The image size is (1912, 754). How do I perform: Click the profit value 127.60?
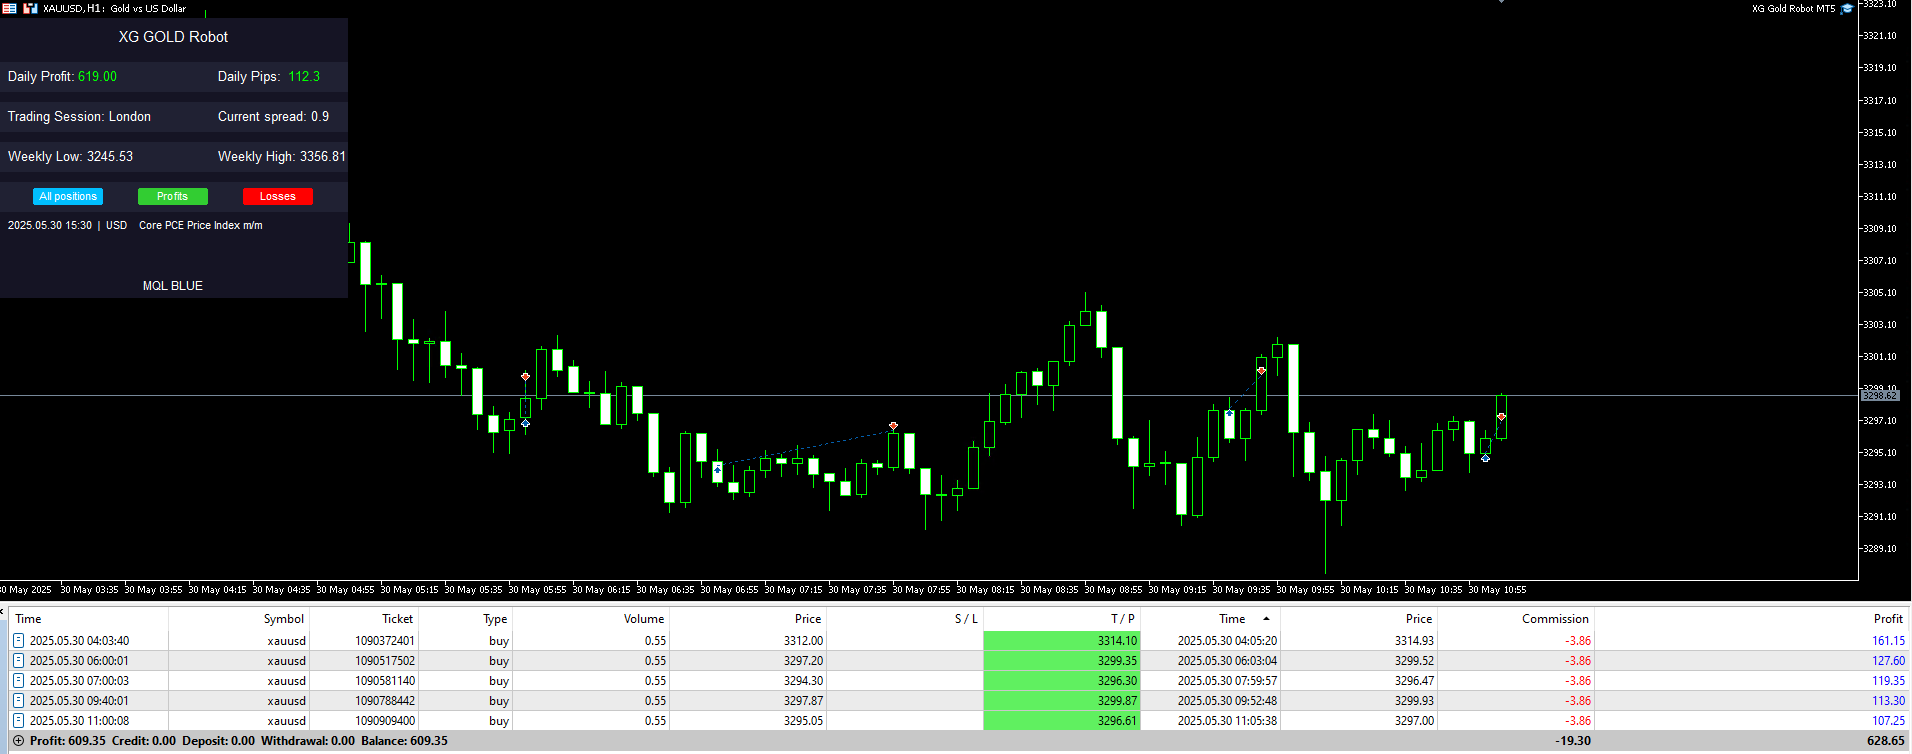coord(1888,661)
